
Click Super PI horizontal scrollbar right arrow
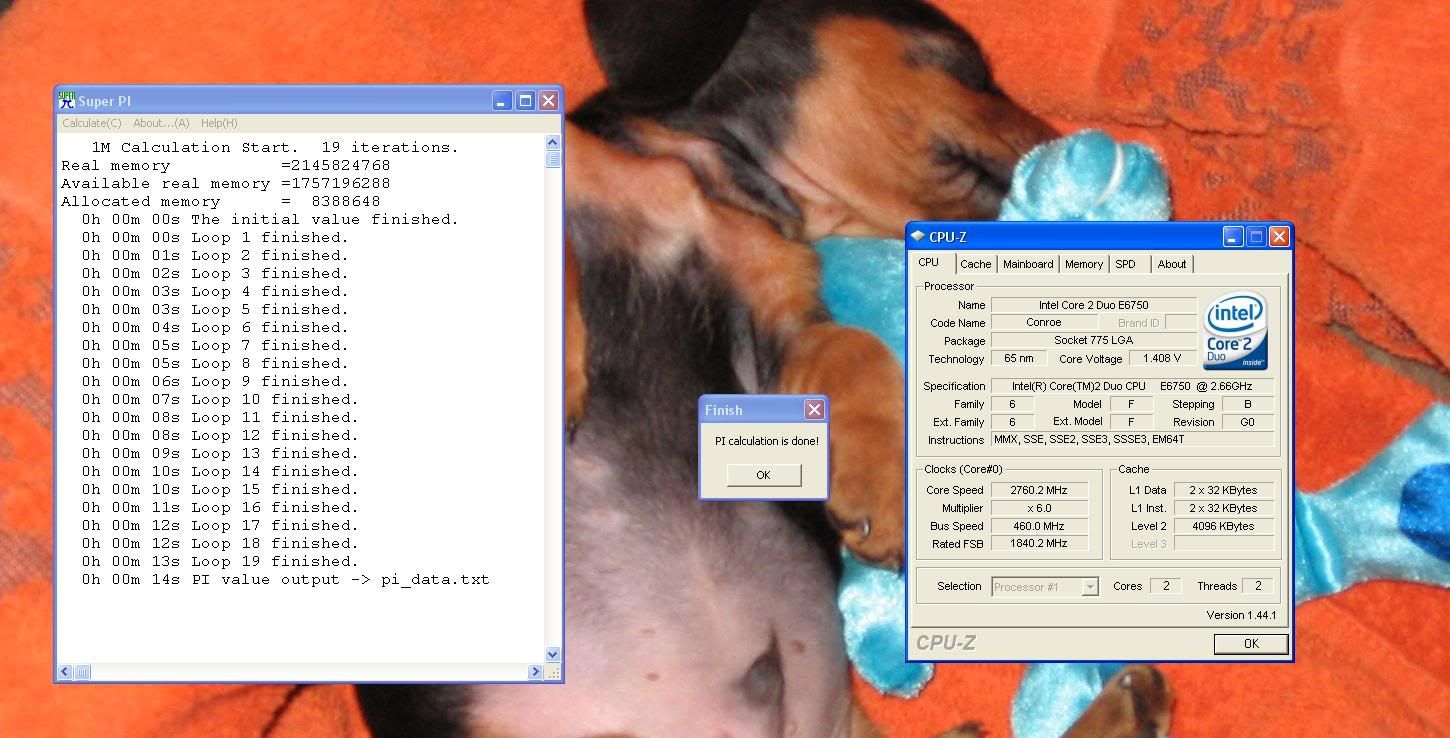coord(536,672)
